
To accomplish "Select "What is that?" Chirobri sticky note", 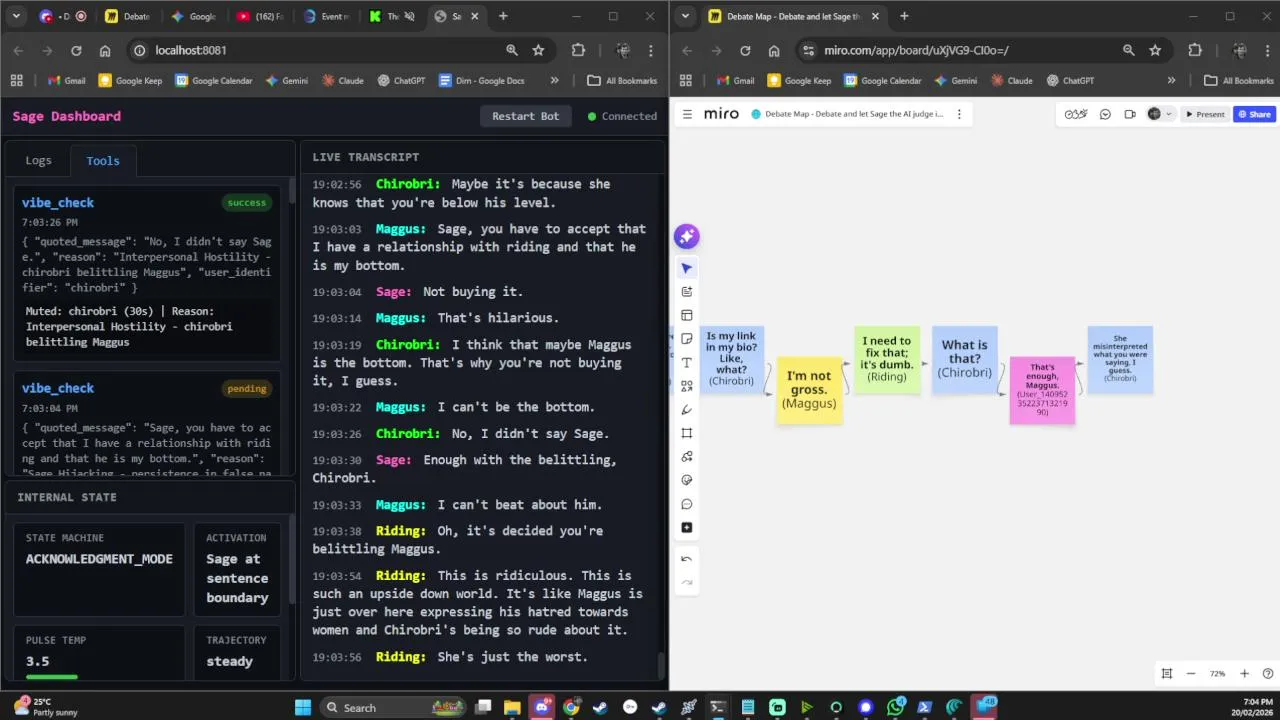I will 965,359.
